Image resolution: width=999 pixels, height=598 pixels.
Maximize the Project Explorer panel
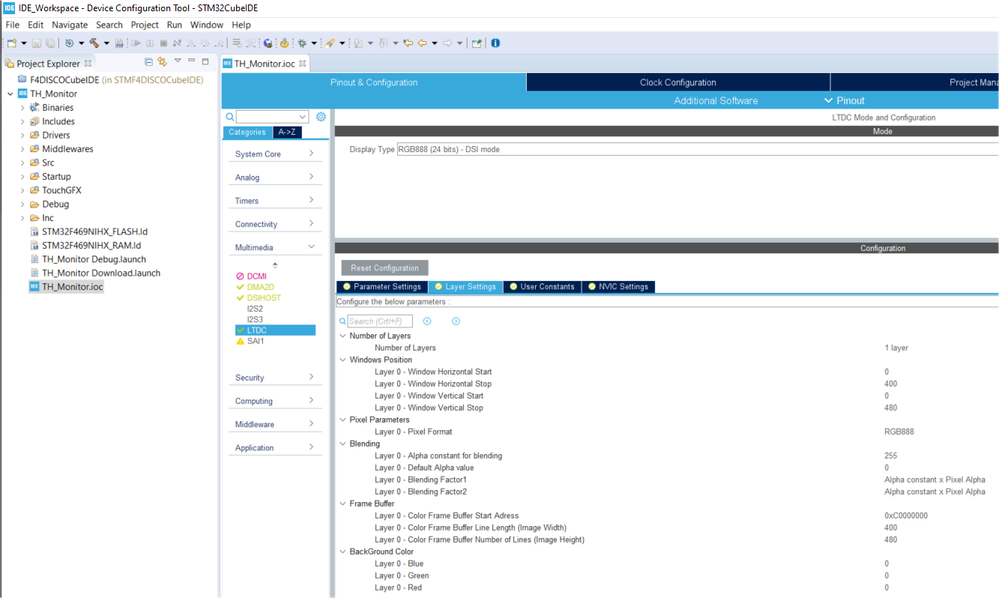205,61
